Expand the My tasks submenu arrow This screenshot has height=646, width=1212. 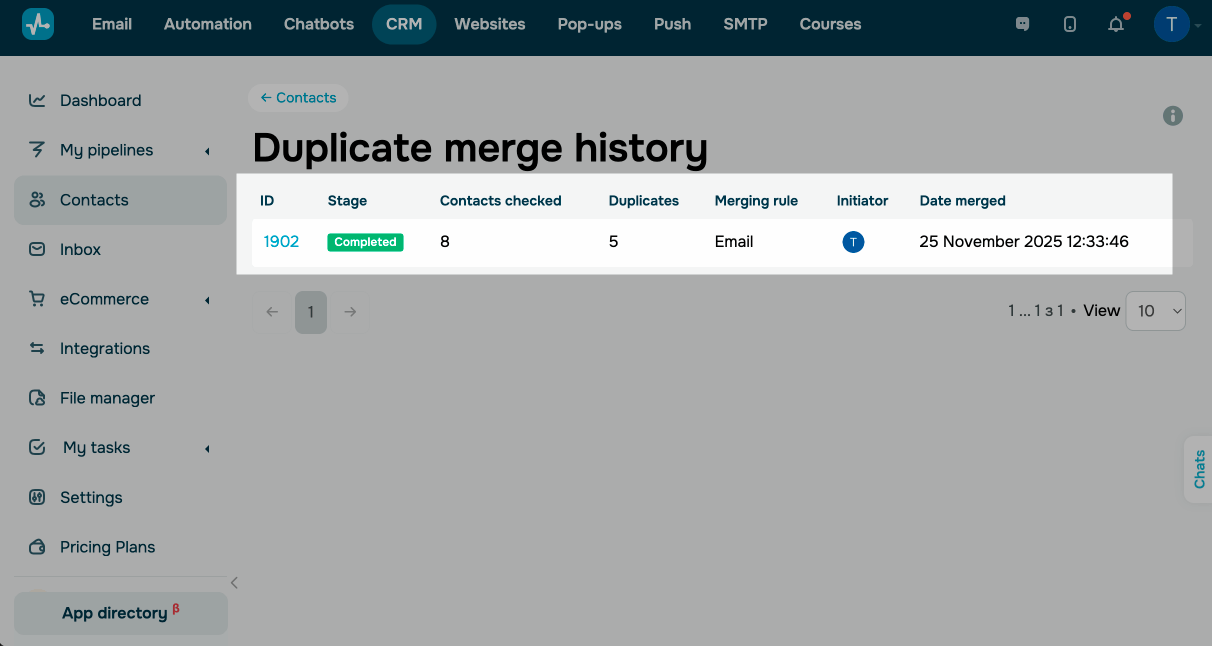pos(207,449)
